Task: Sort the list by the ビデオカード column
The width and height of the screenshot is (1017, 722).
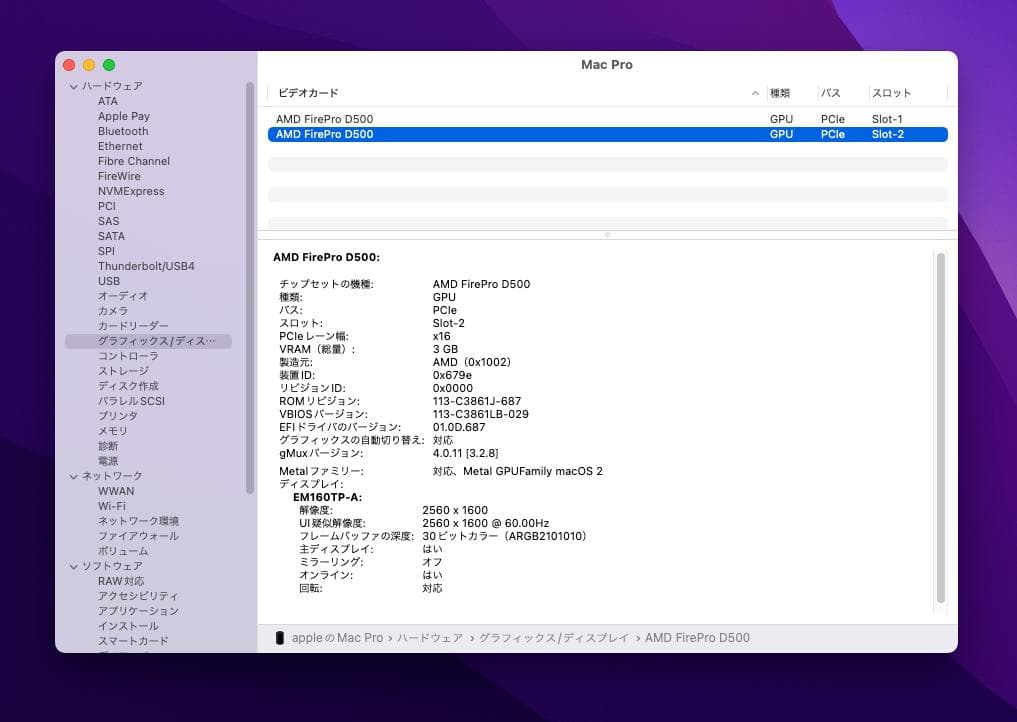Action: (308, 92)
